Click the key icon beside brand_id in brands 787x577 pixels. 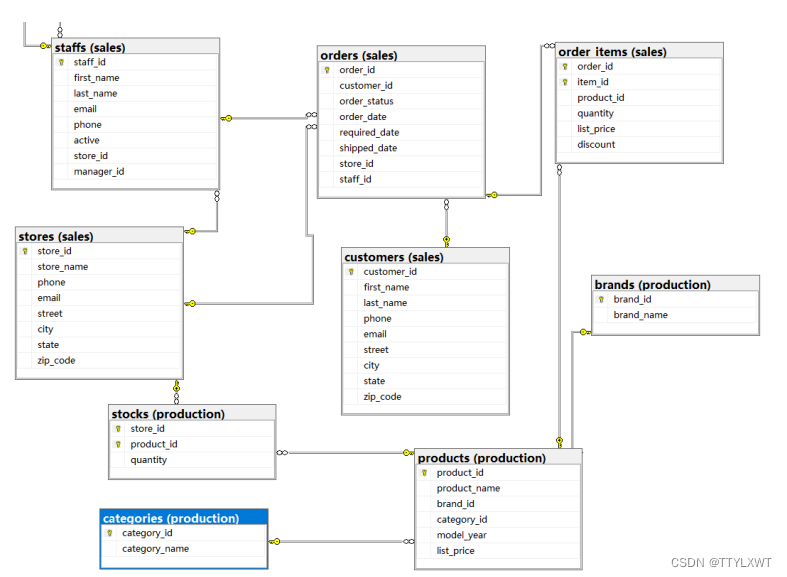click(x=601, y=300)
